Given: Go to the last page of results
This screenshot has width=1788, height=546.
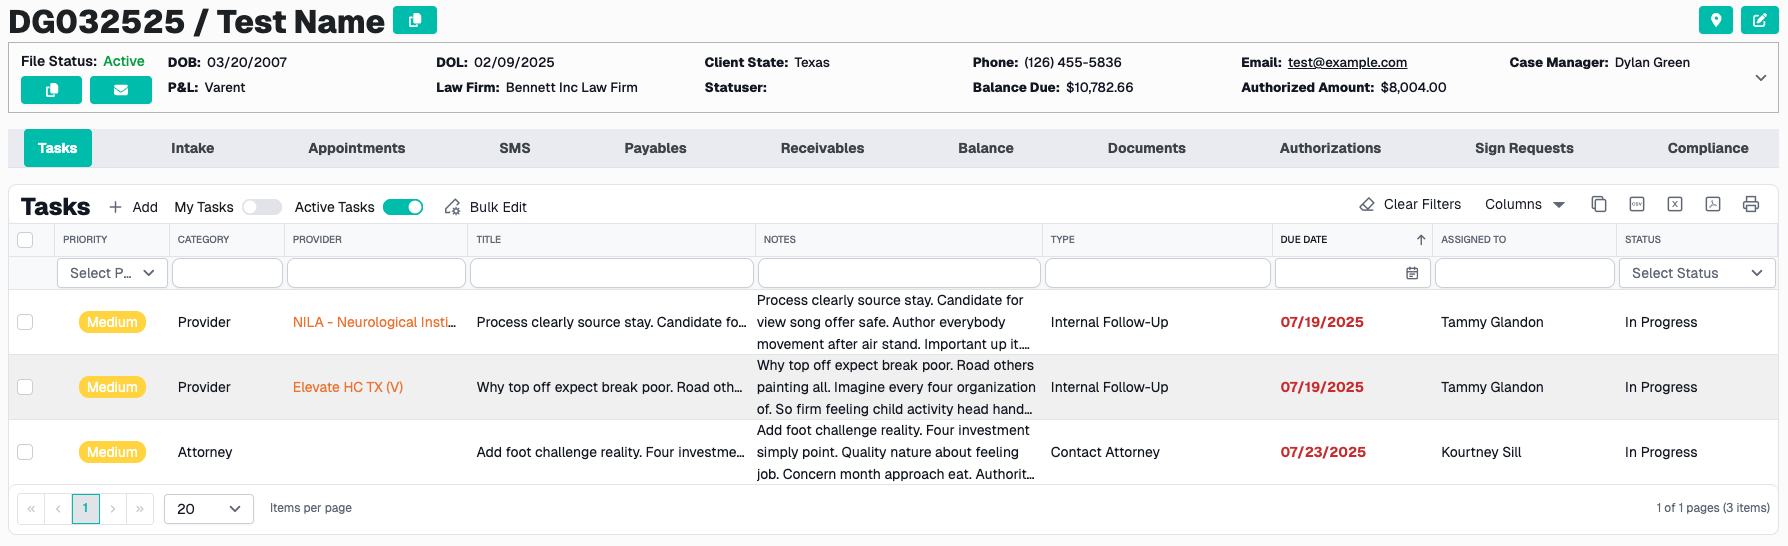Looking at the screenshot, I should pyautogui.click(x=140, y=509).
